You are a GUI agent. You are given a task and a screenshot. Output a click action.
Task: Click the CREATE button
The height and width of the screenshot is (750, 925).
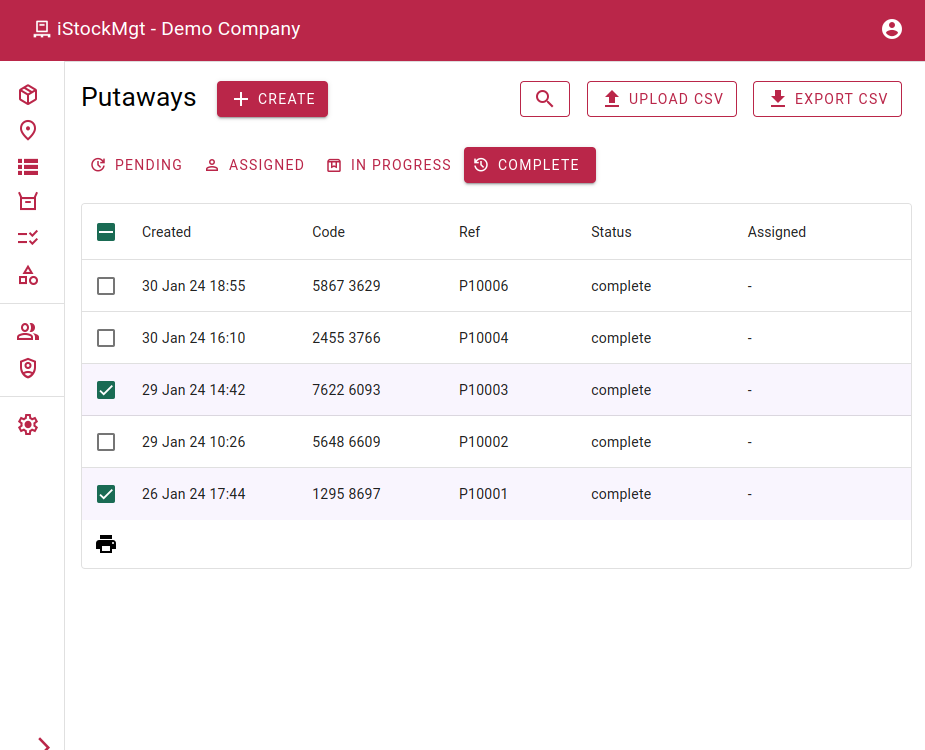coord(272,99)
